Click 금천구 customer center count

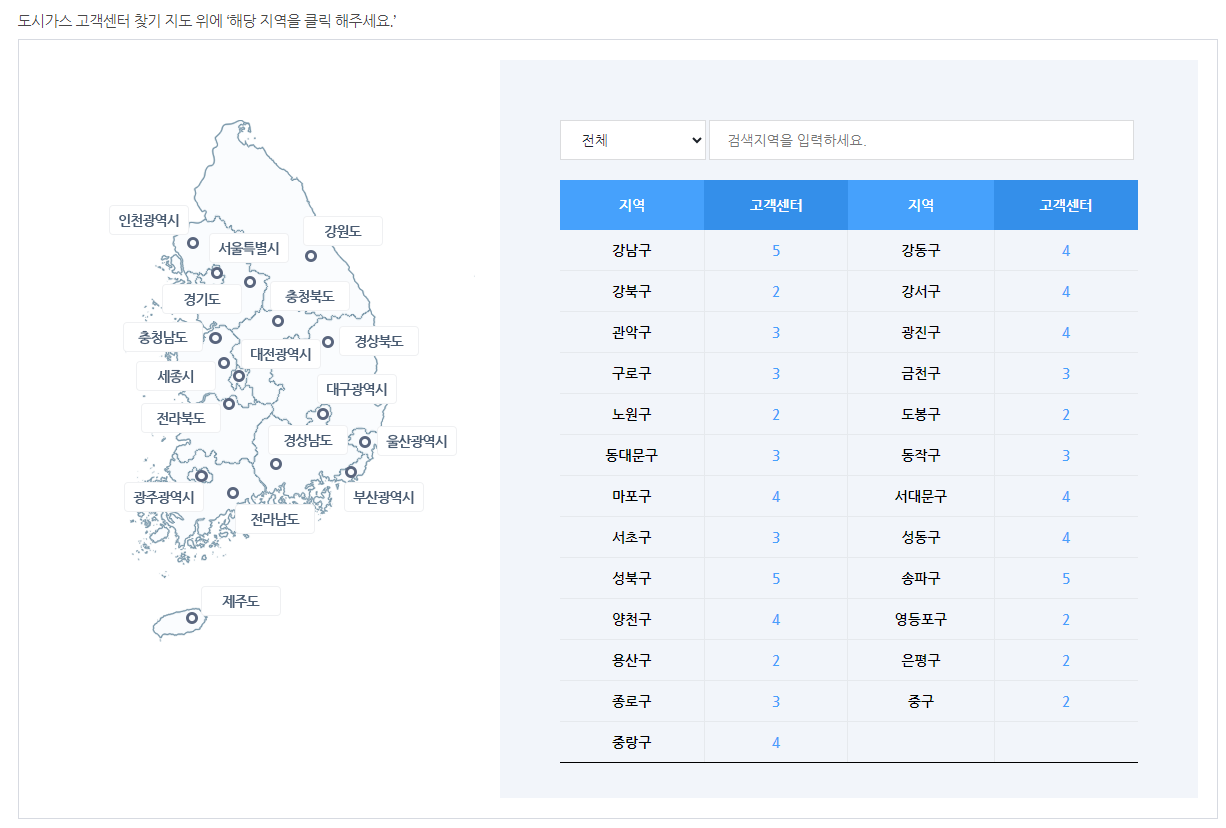(1066, 373)
